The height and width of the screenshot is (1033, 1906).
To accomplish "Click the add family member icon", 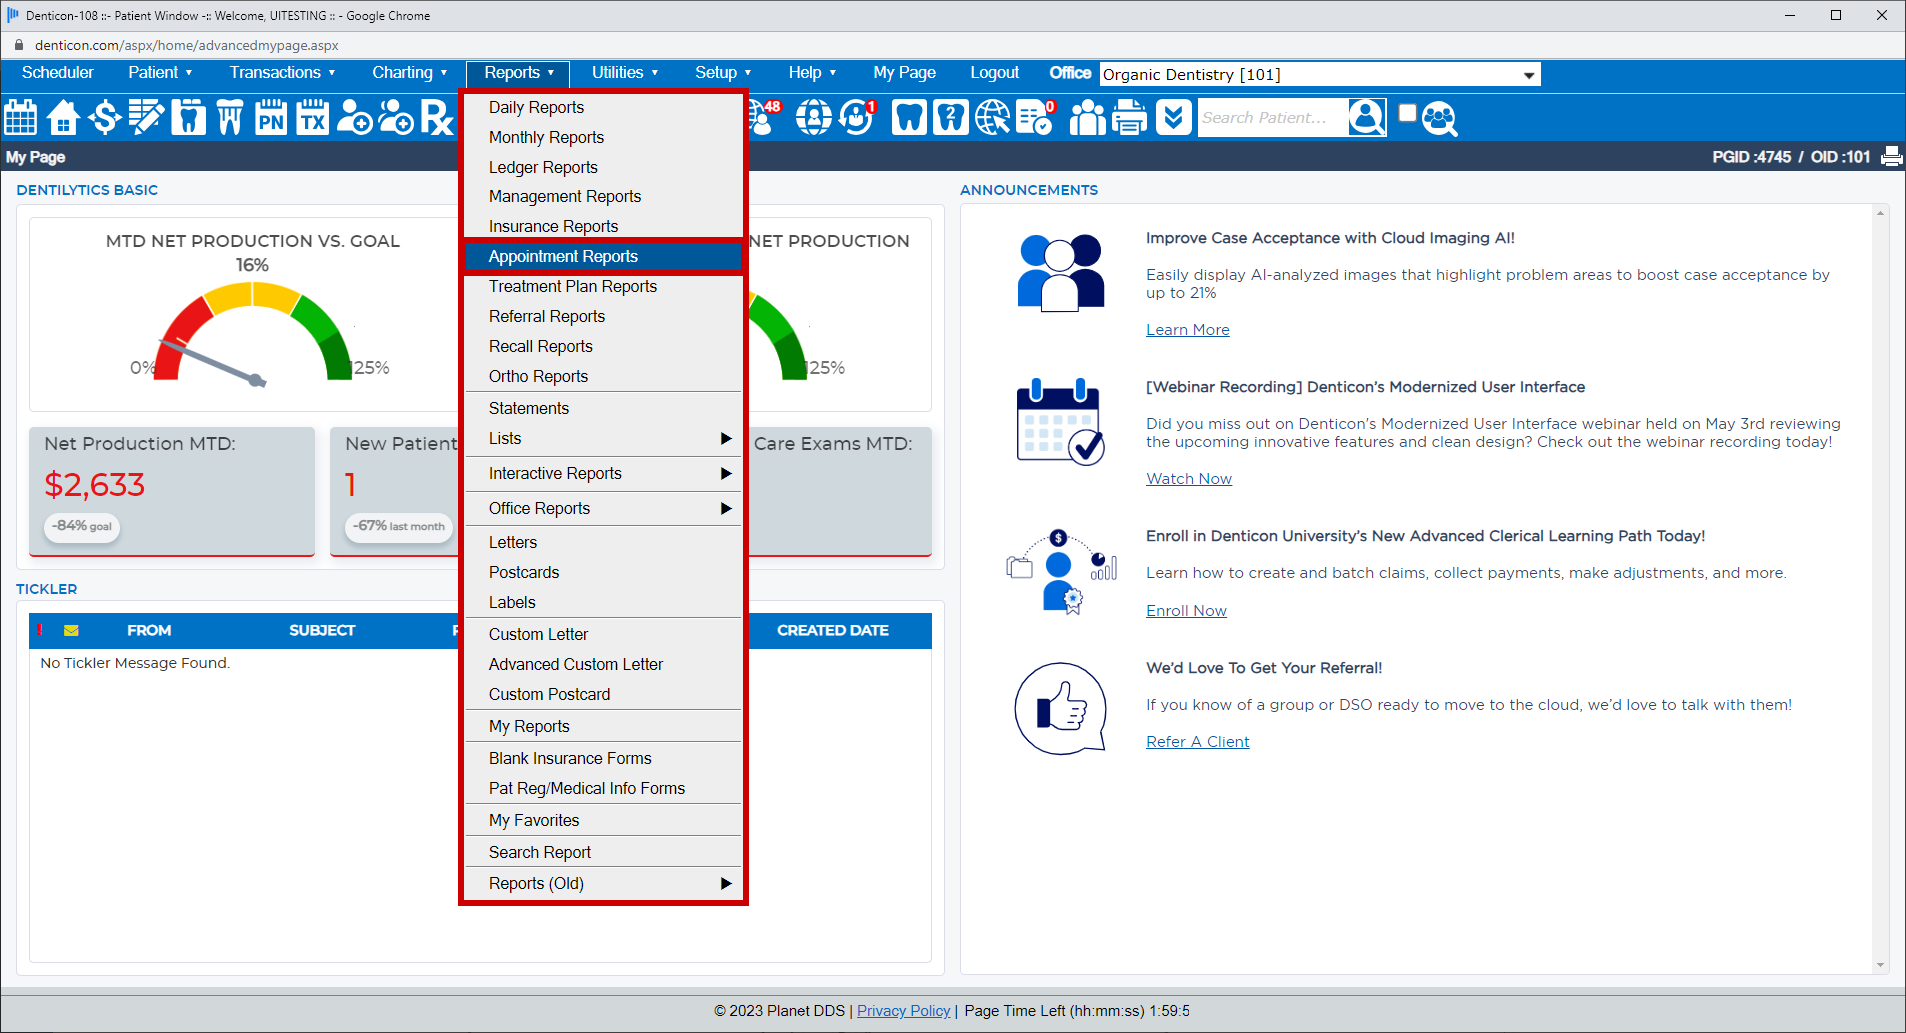I will coord(397,117).
